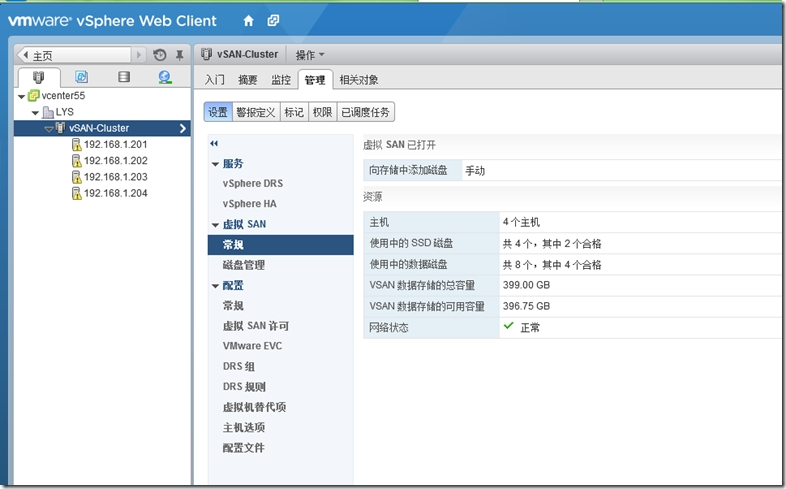Screen dimensions: 786x489
Task: Collapse settings sidebar with double-arrow icon
Action: click(215, 143)
